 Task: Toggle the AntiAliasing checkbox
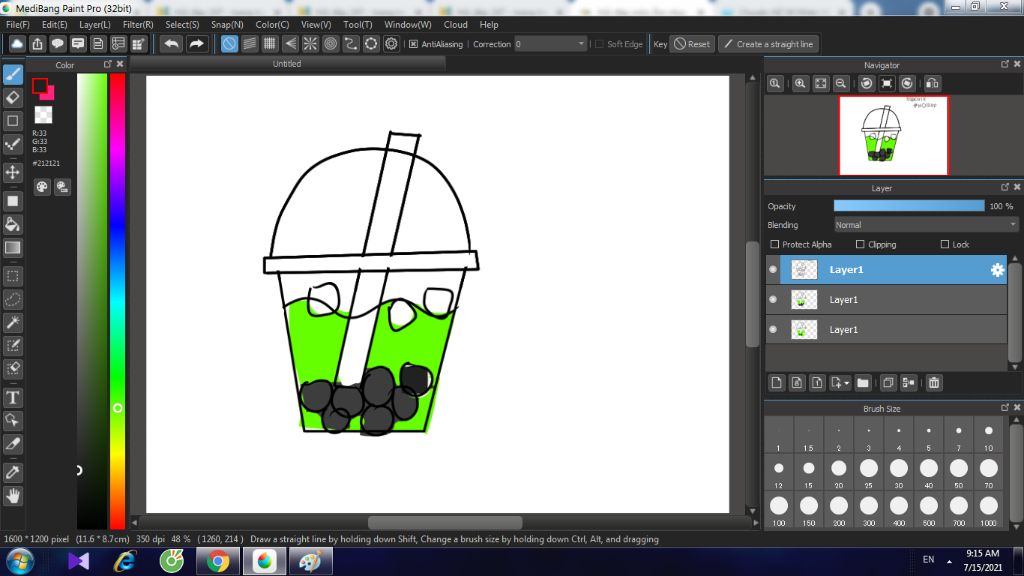tap(413, 44)
